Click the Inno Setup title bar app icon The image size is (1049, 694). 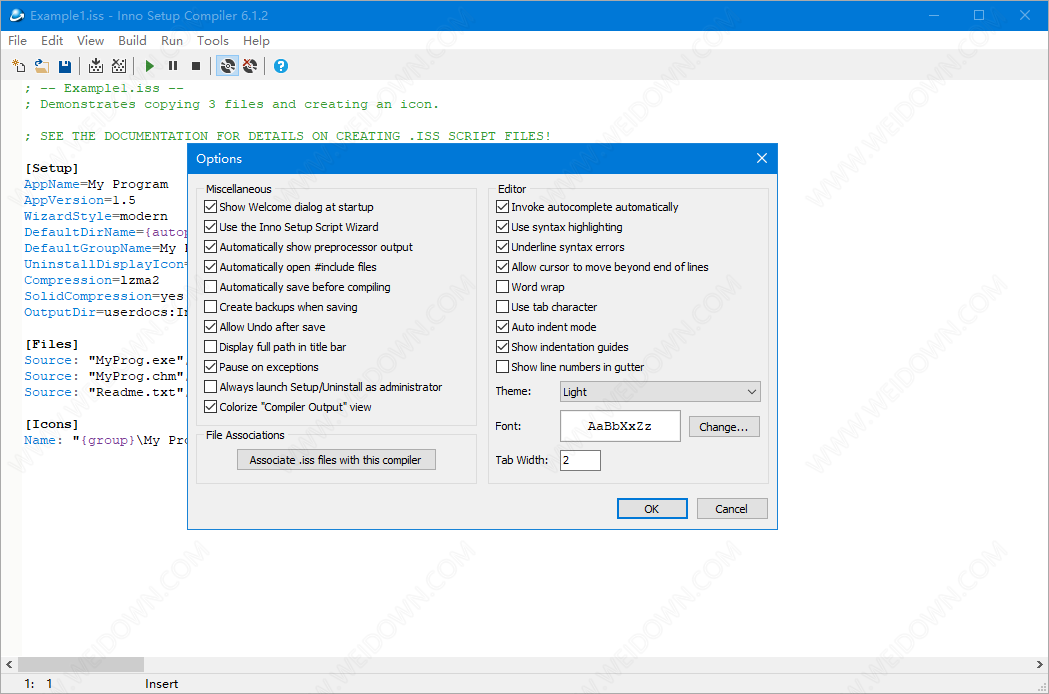tap(17, 15)
